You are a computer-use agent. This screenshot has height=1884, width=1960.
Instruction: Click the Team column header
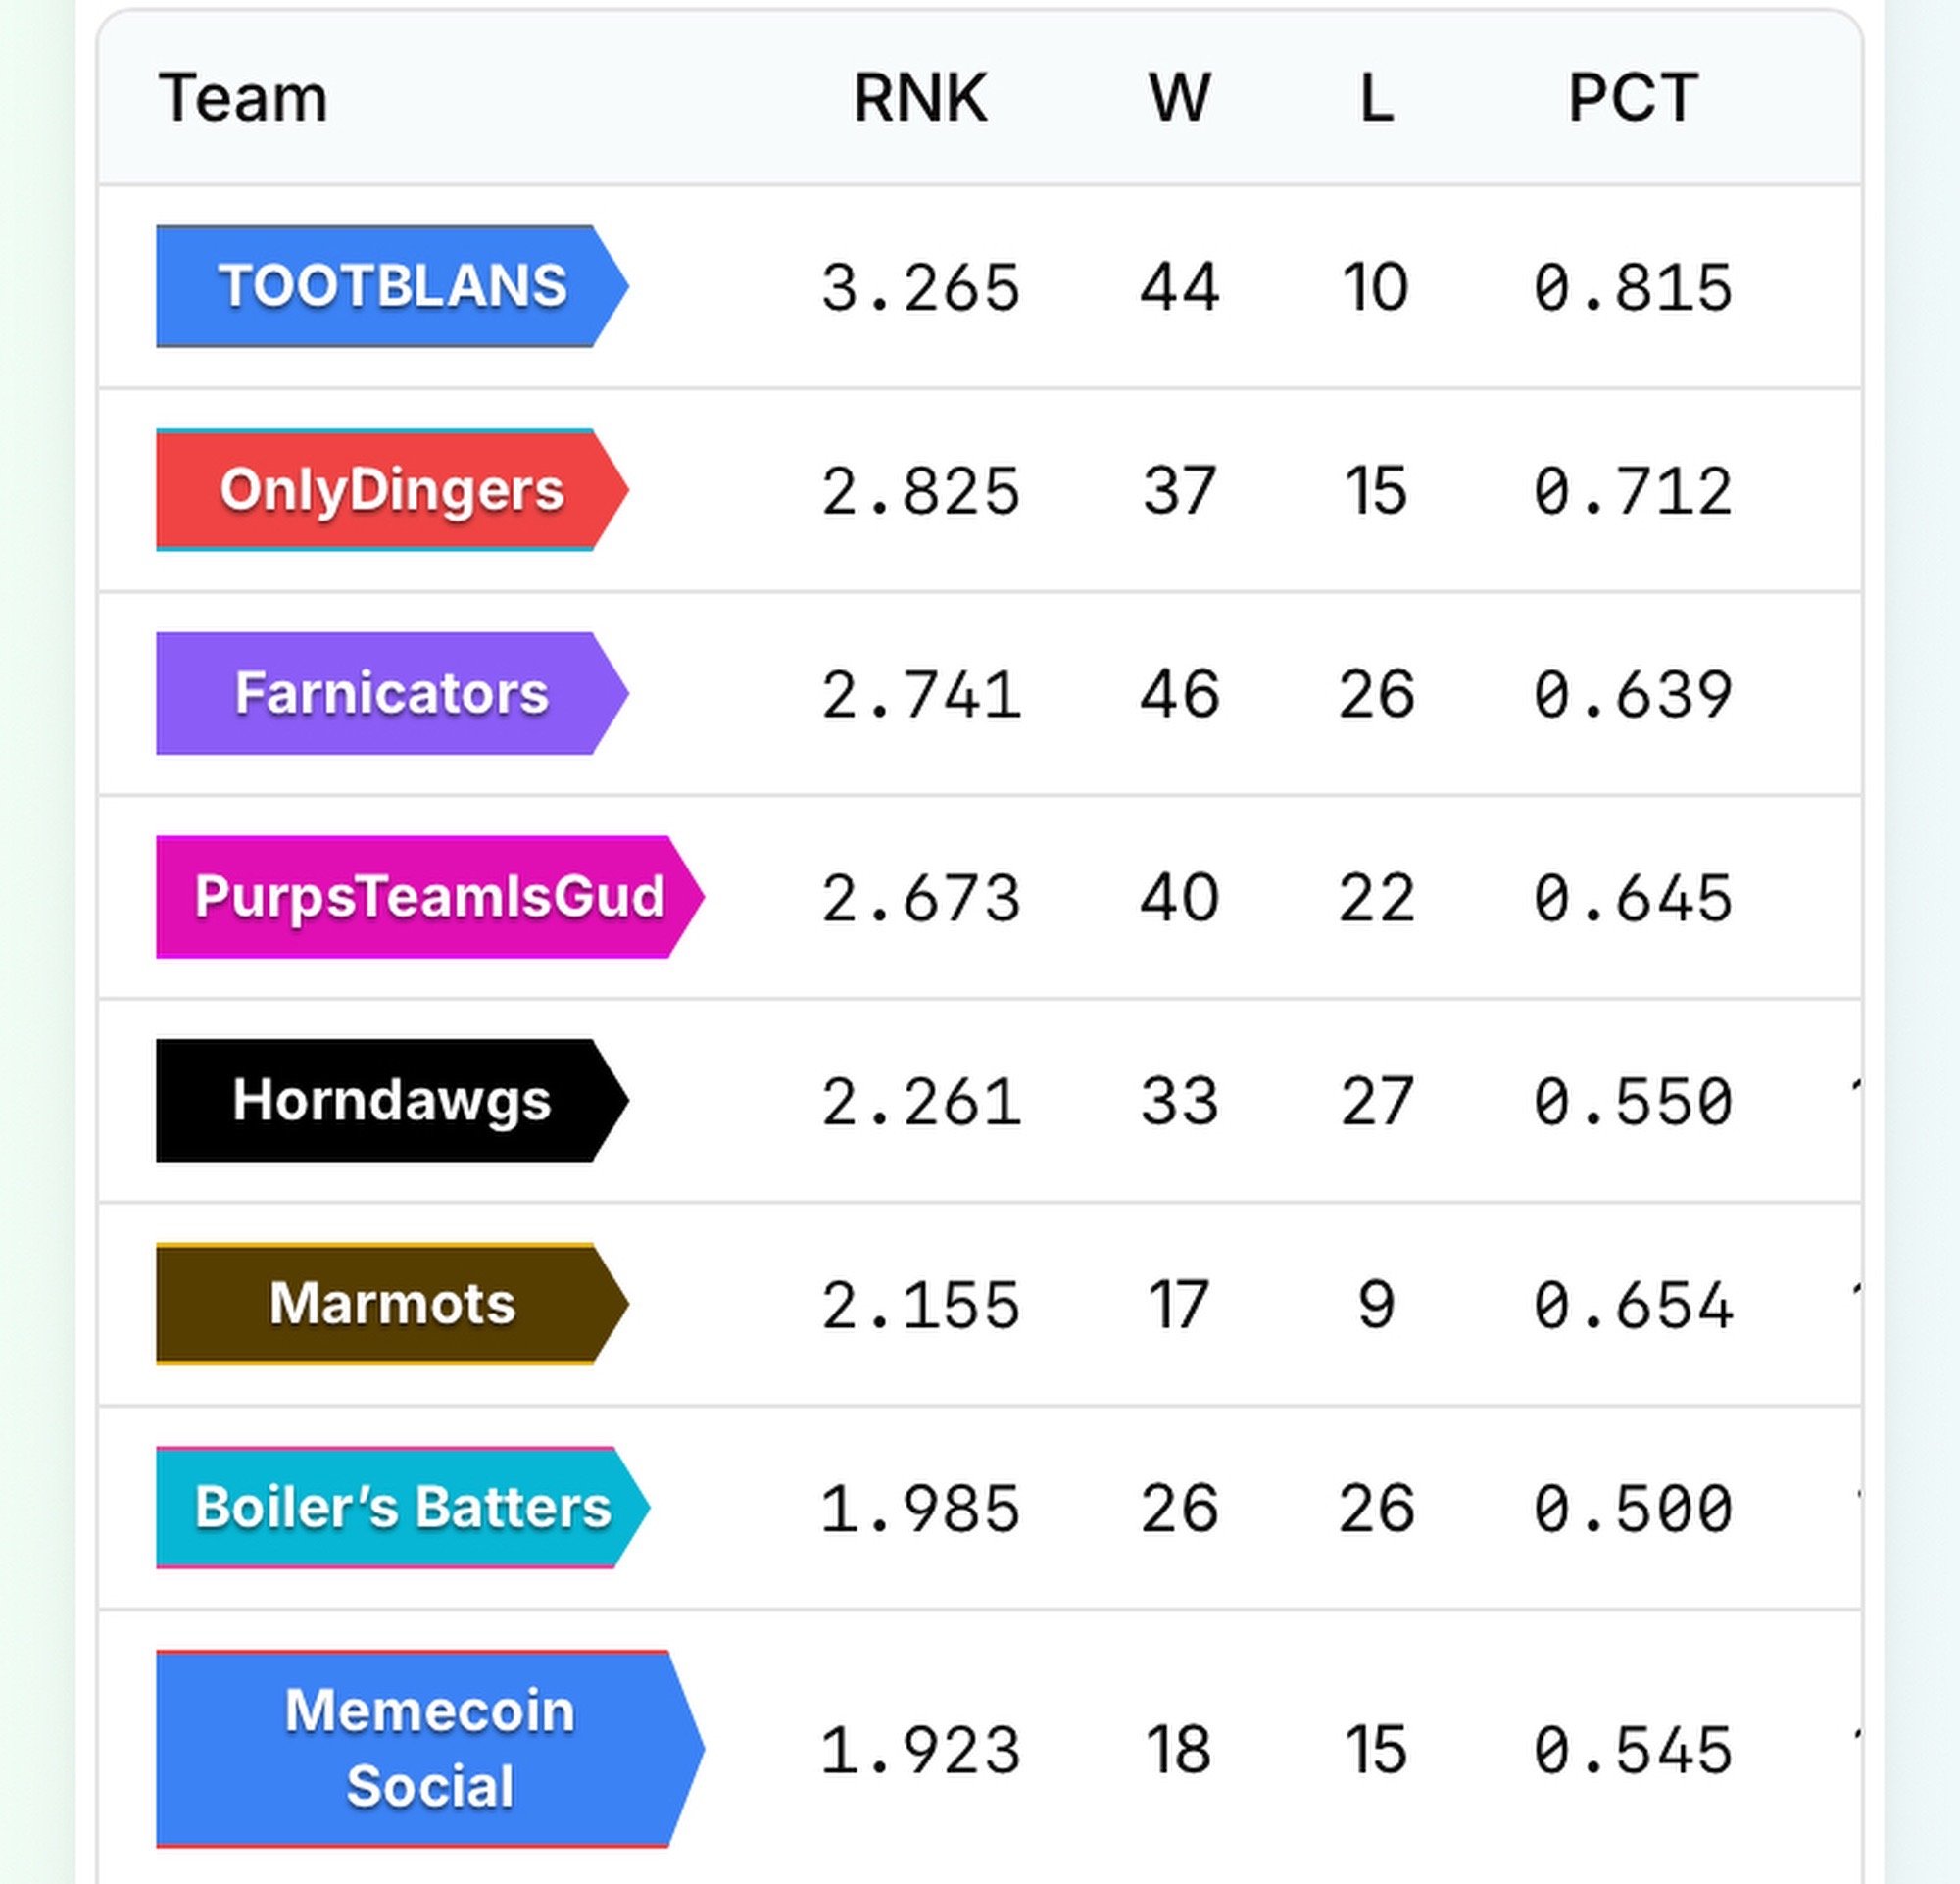click(243, 98)
